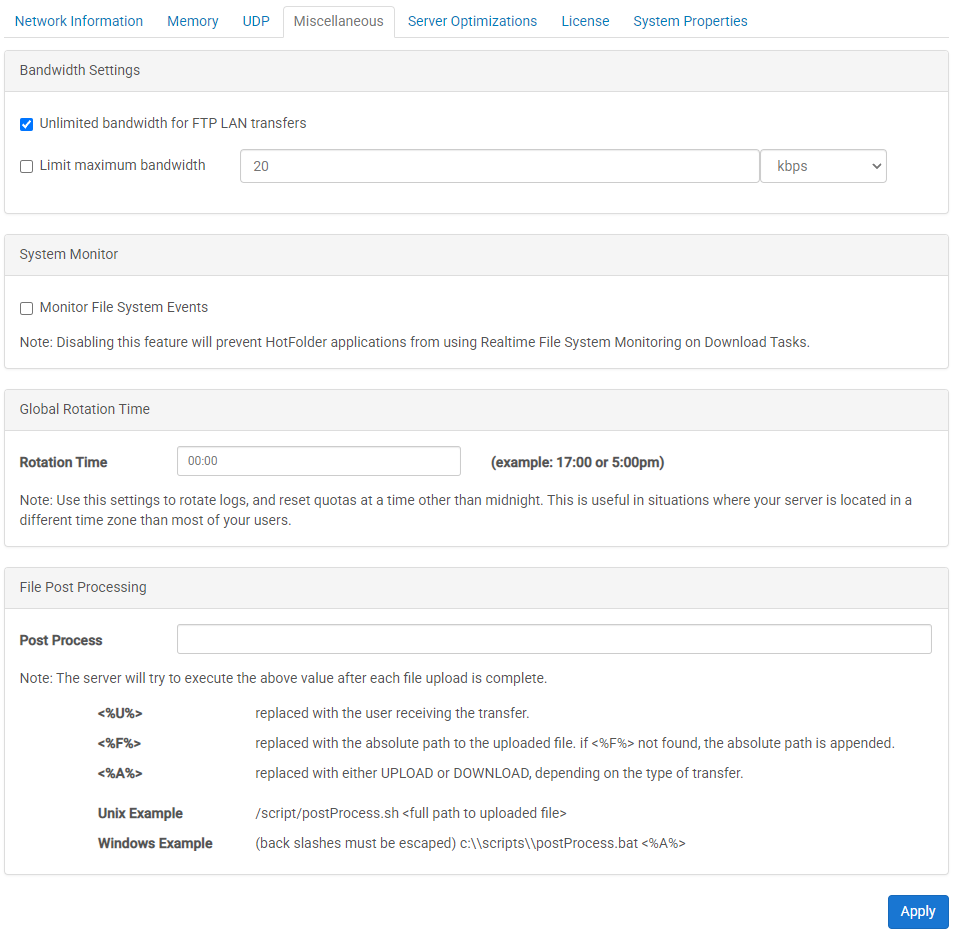The width and height of the screenshot is (964, 945).
Task: Switch to the License tab
Action: [585, 22]
